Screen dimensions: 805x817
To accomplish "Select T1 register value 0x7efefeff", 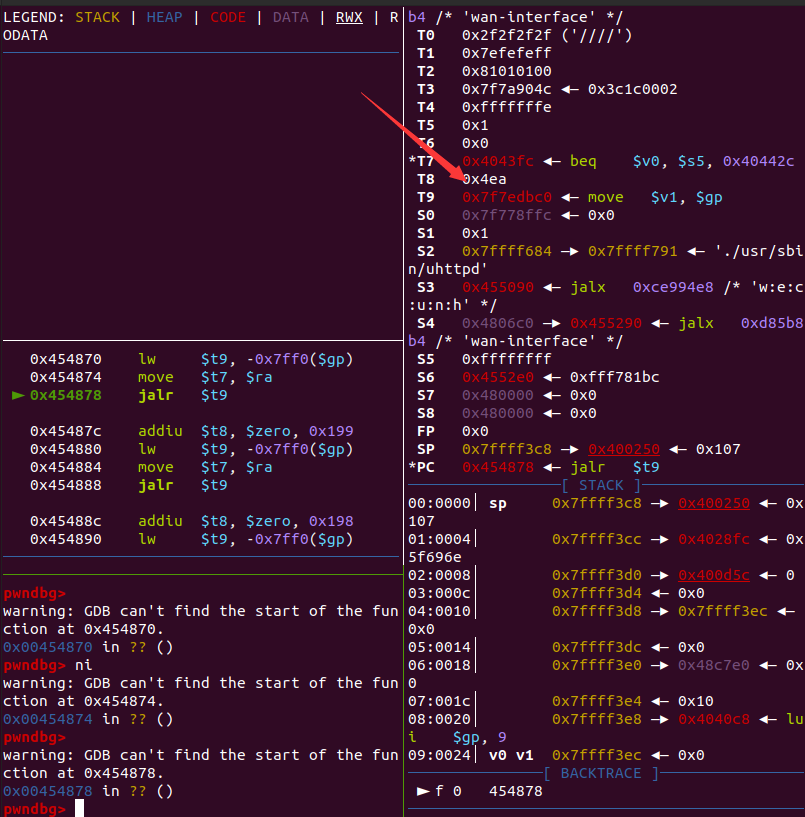I will tap(506, 53).
